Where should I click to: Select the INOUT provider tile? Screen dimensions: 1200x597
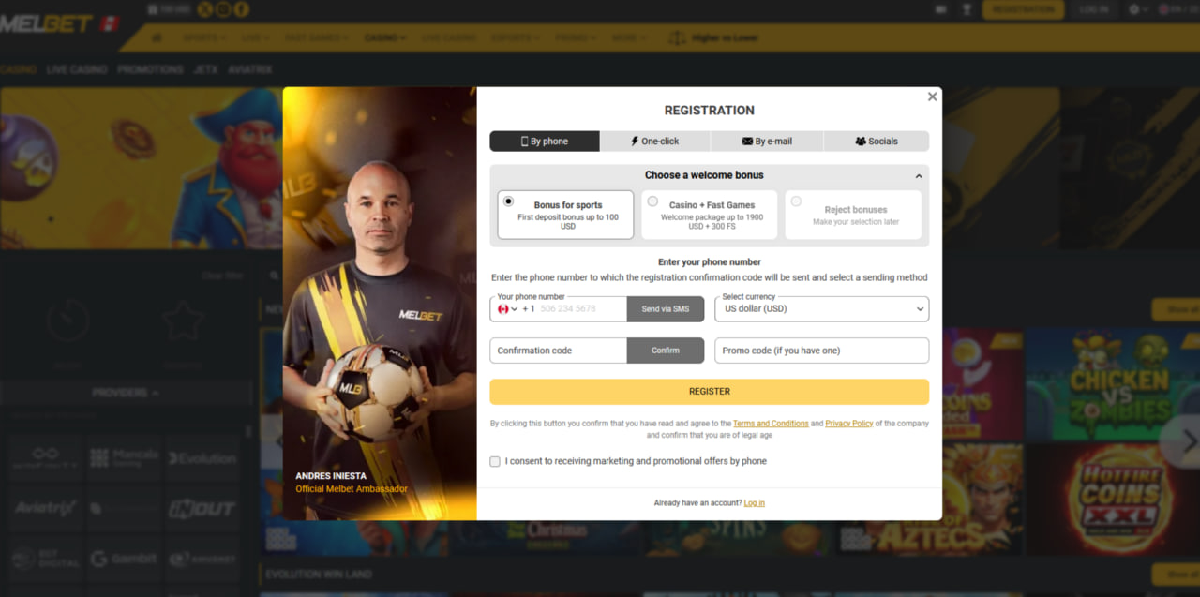202,508
